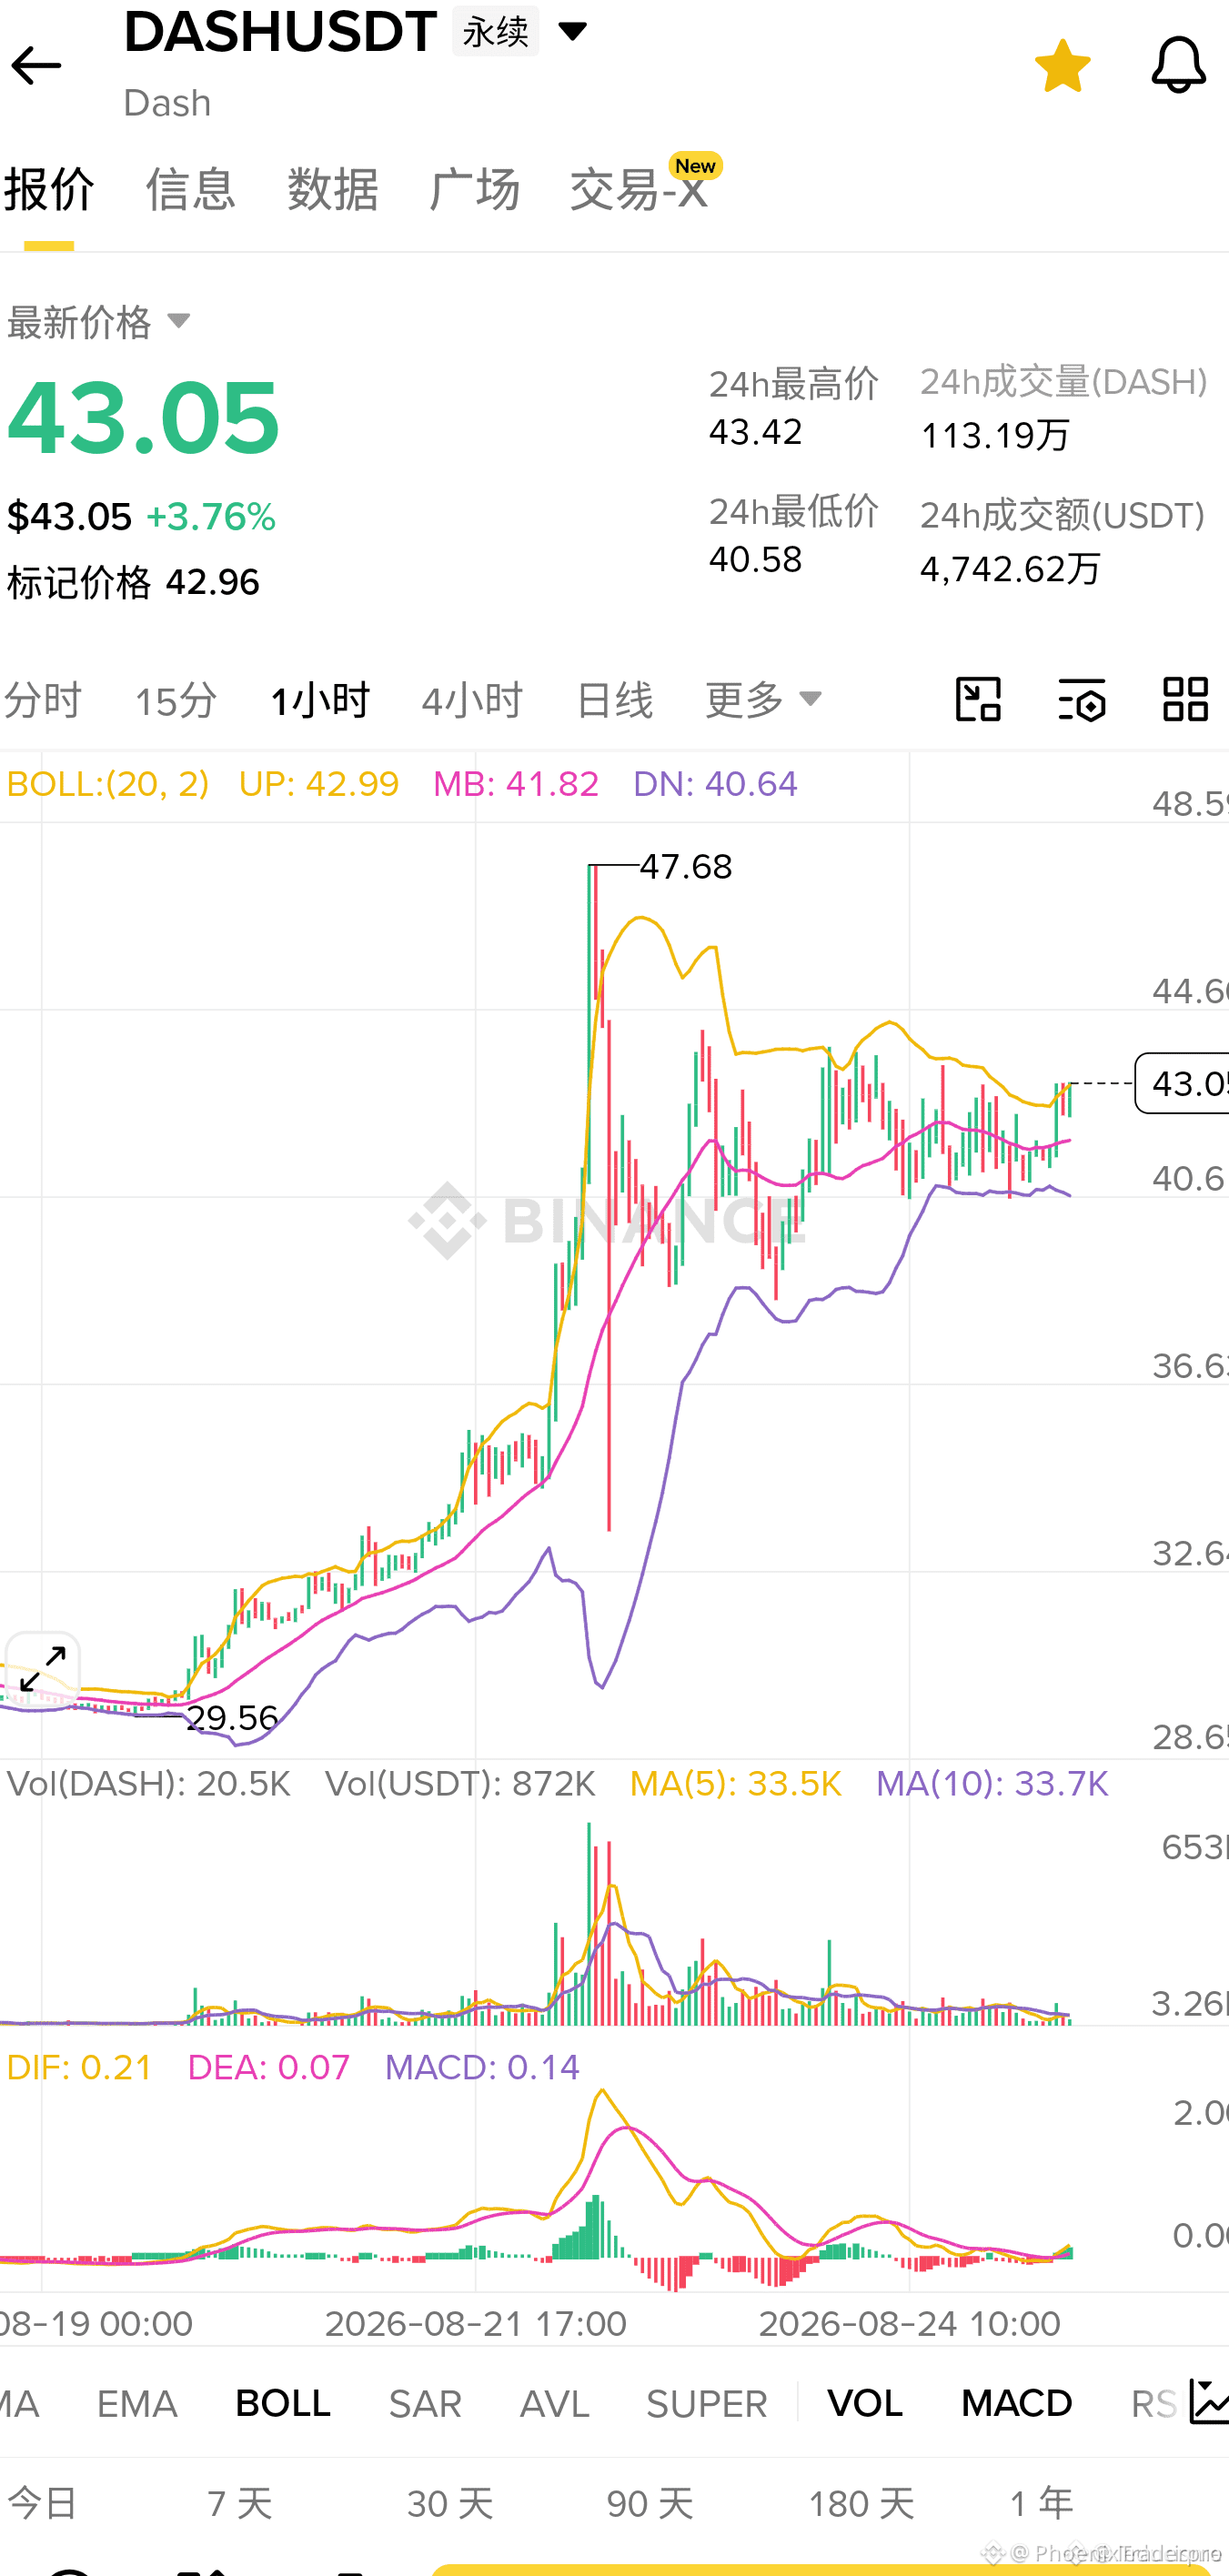This screenshot has width=1229, height=2576.
Task: Toggle the AVL indicator
Action: click(x=555, y=2404)
